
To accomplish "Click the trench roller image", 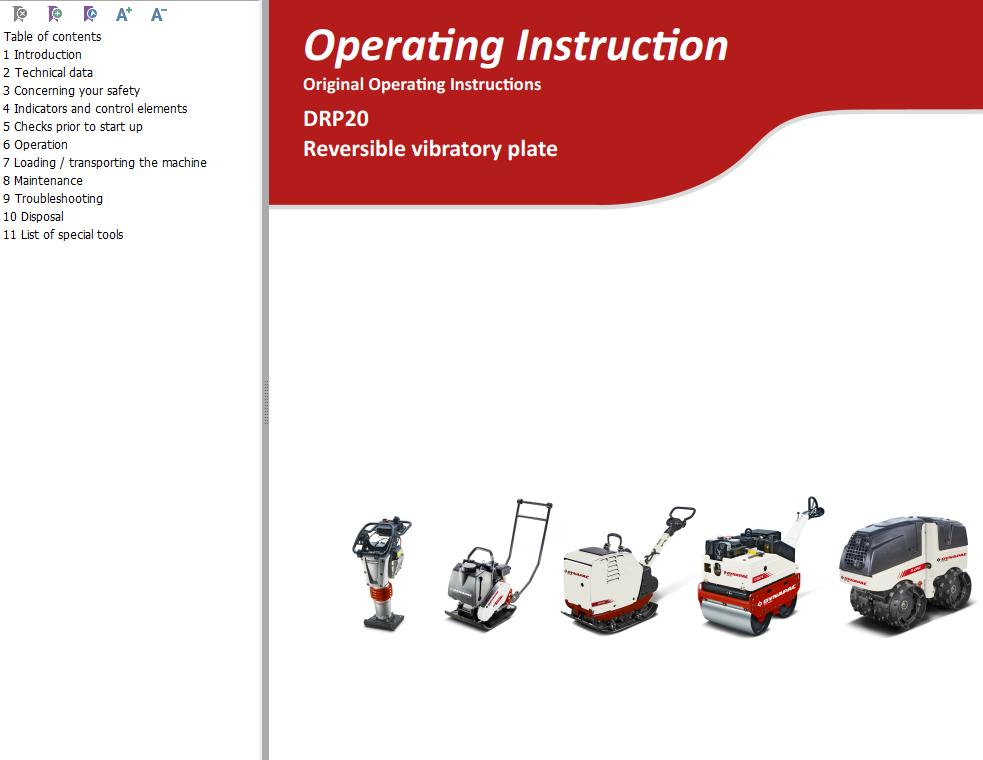I will coord(906,574).
